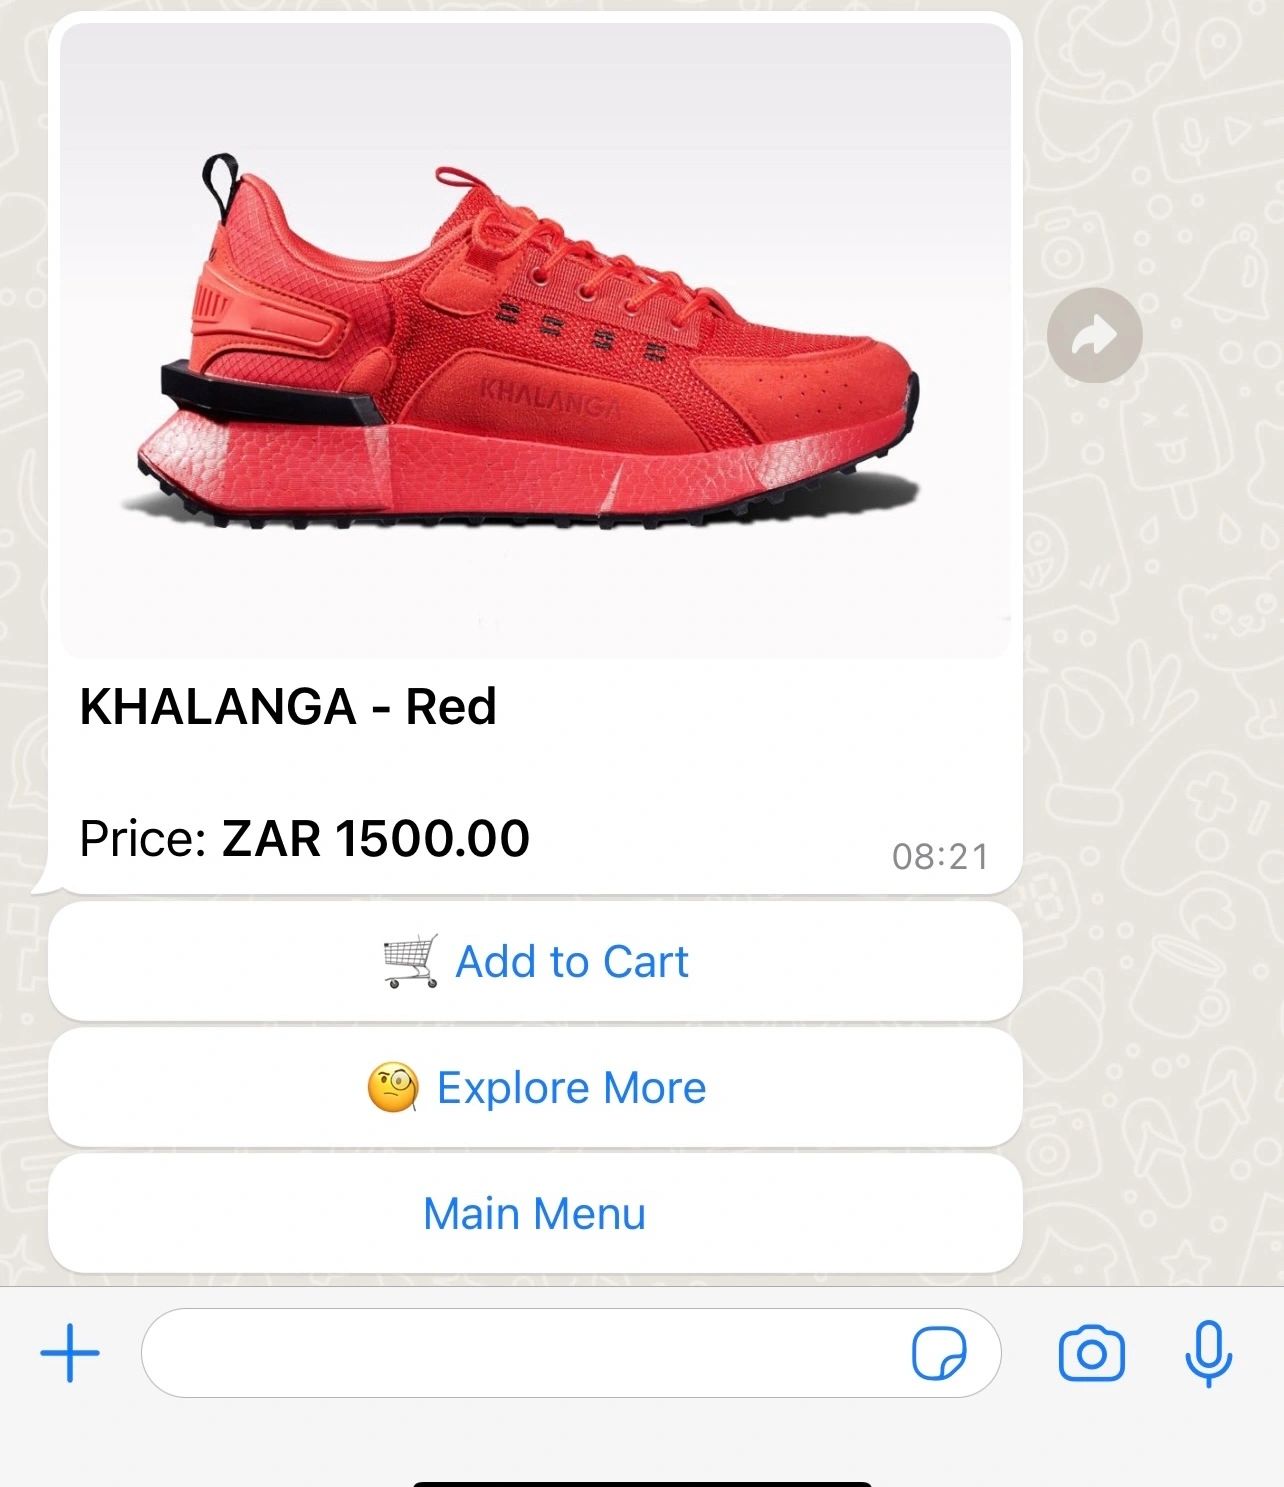Launch the camera icon
Viewport: 1284px width, 1487px height.
click(x=1091, y=1354)
